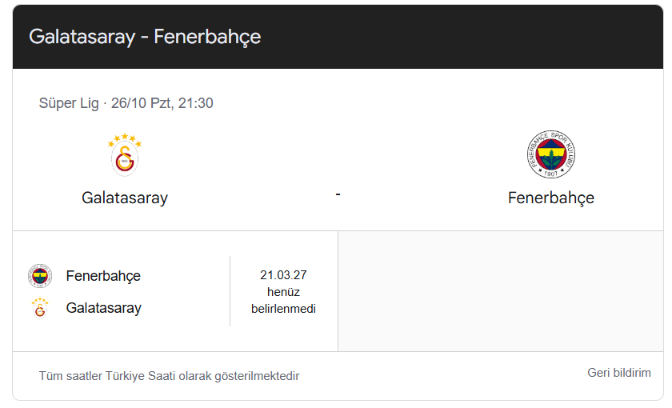Click the henüz belirlenmedi time status
Image resolution: width=672 pixels, height=408 pixels.
tap(283, 300)
